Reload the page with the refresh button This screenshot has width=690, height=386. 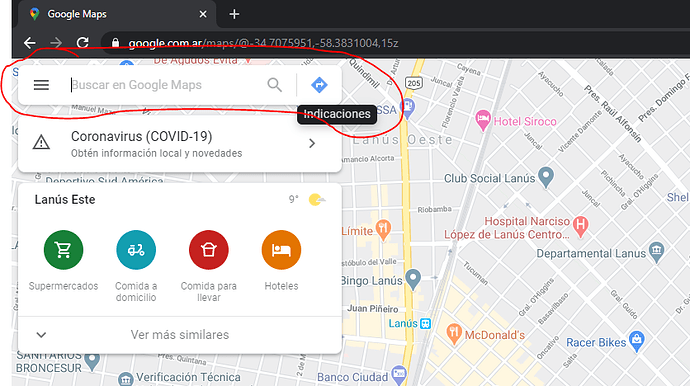pos(82,43)
